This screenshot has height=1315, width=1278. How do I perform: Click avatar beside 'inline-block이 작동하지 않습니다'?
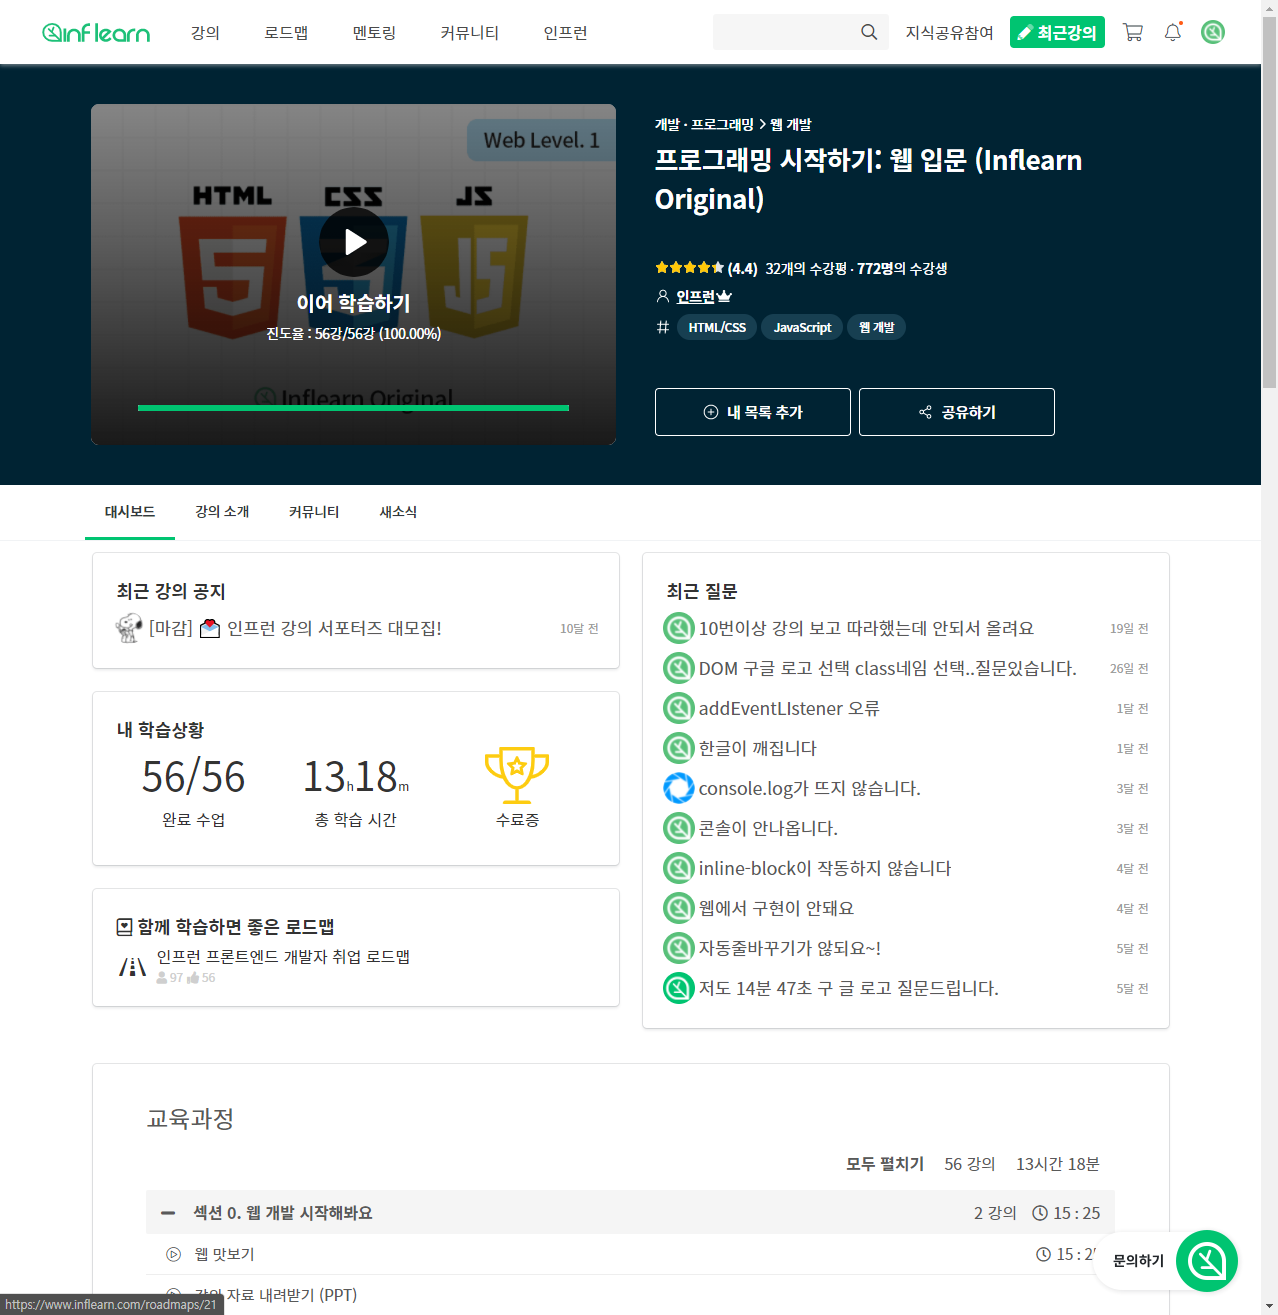(679, 868)
